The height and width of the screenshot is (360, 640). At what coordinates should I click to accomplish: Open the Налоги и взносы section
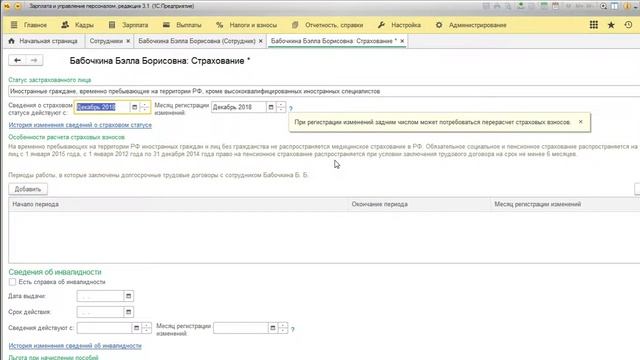247,25
